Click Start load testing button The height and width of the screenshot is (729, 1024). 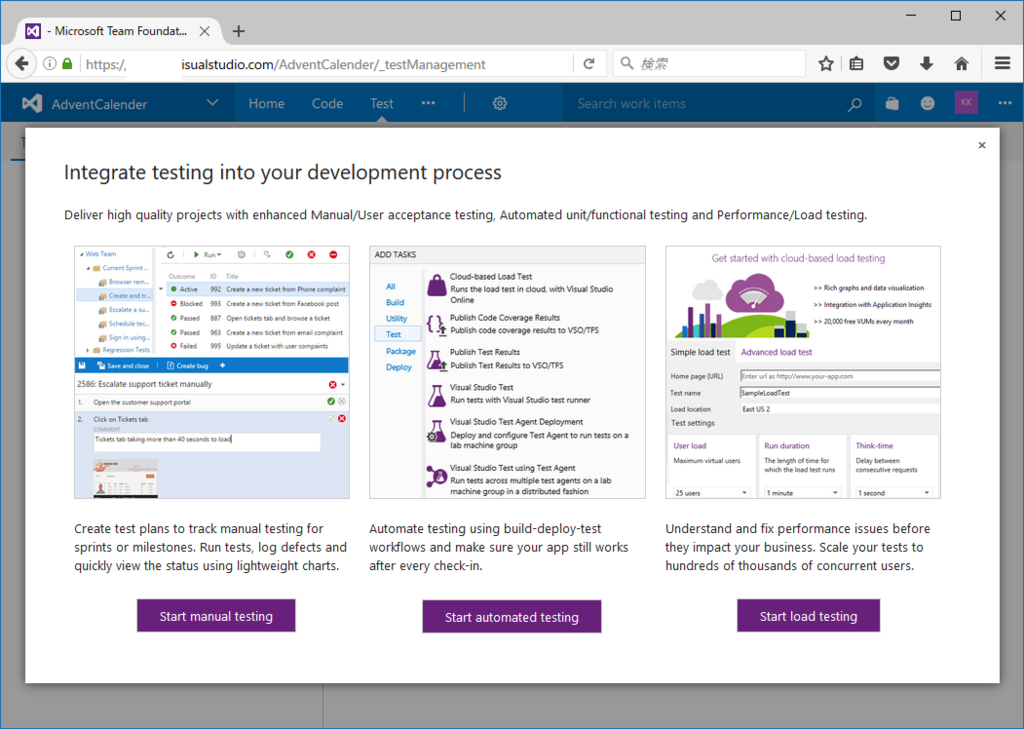[x=808, y=616]
